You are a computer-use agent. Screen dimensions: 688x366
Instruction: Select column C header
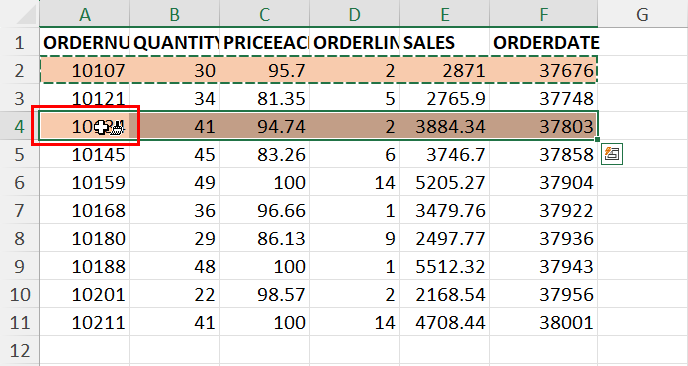[265, 14]
